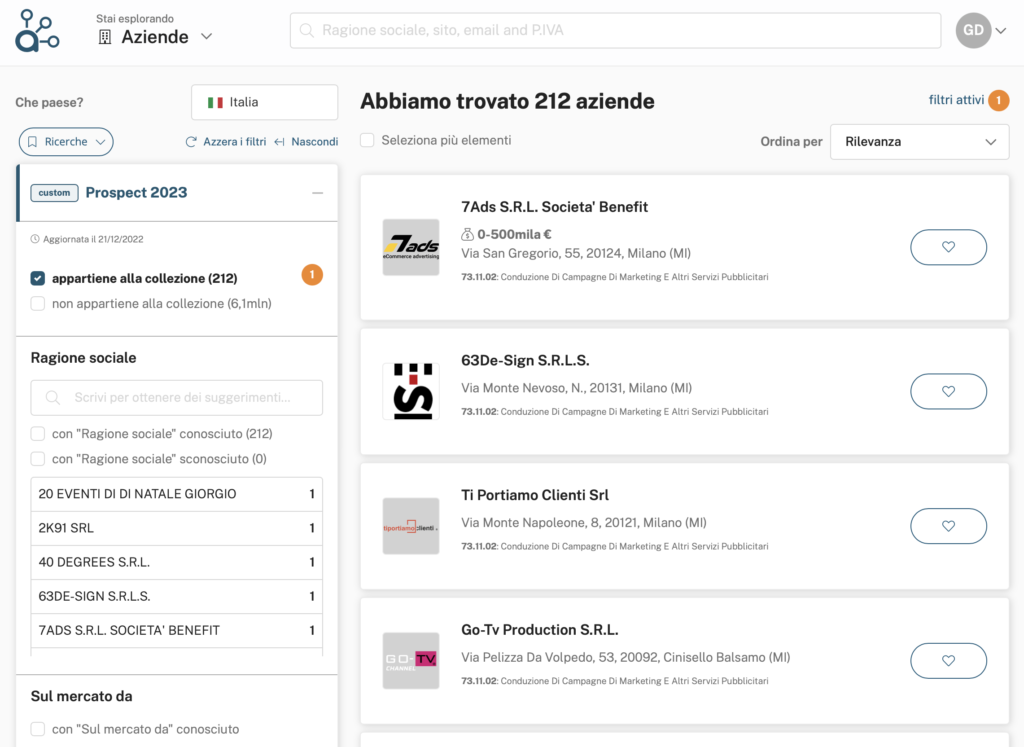The image size is (1024, 747).
Task: Click the orange filter count badge beside collezione
Action: (x=312, y=275)
